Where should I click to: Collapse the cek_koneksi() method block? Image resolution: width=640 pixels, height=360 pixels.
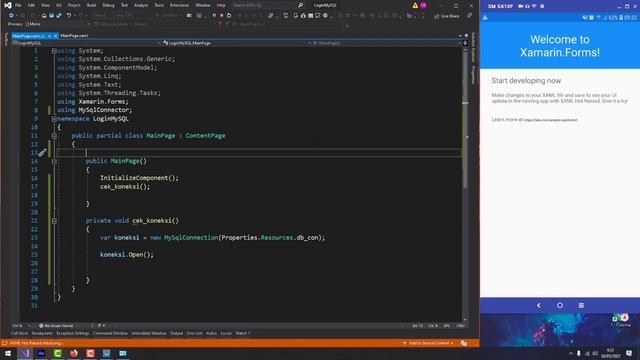54,221
